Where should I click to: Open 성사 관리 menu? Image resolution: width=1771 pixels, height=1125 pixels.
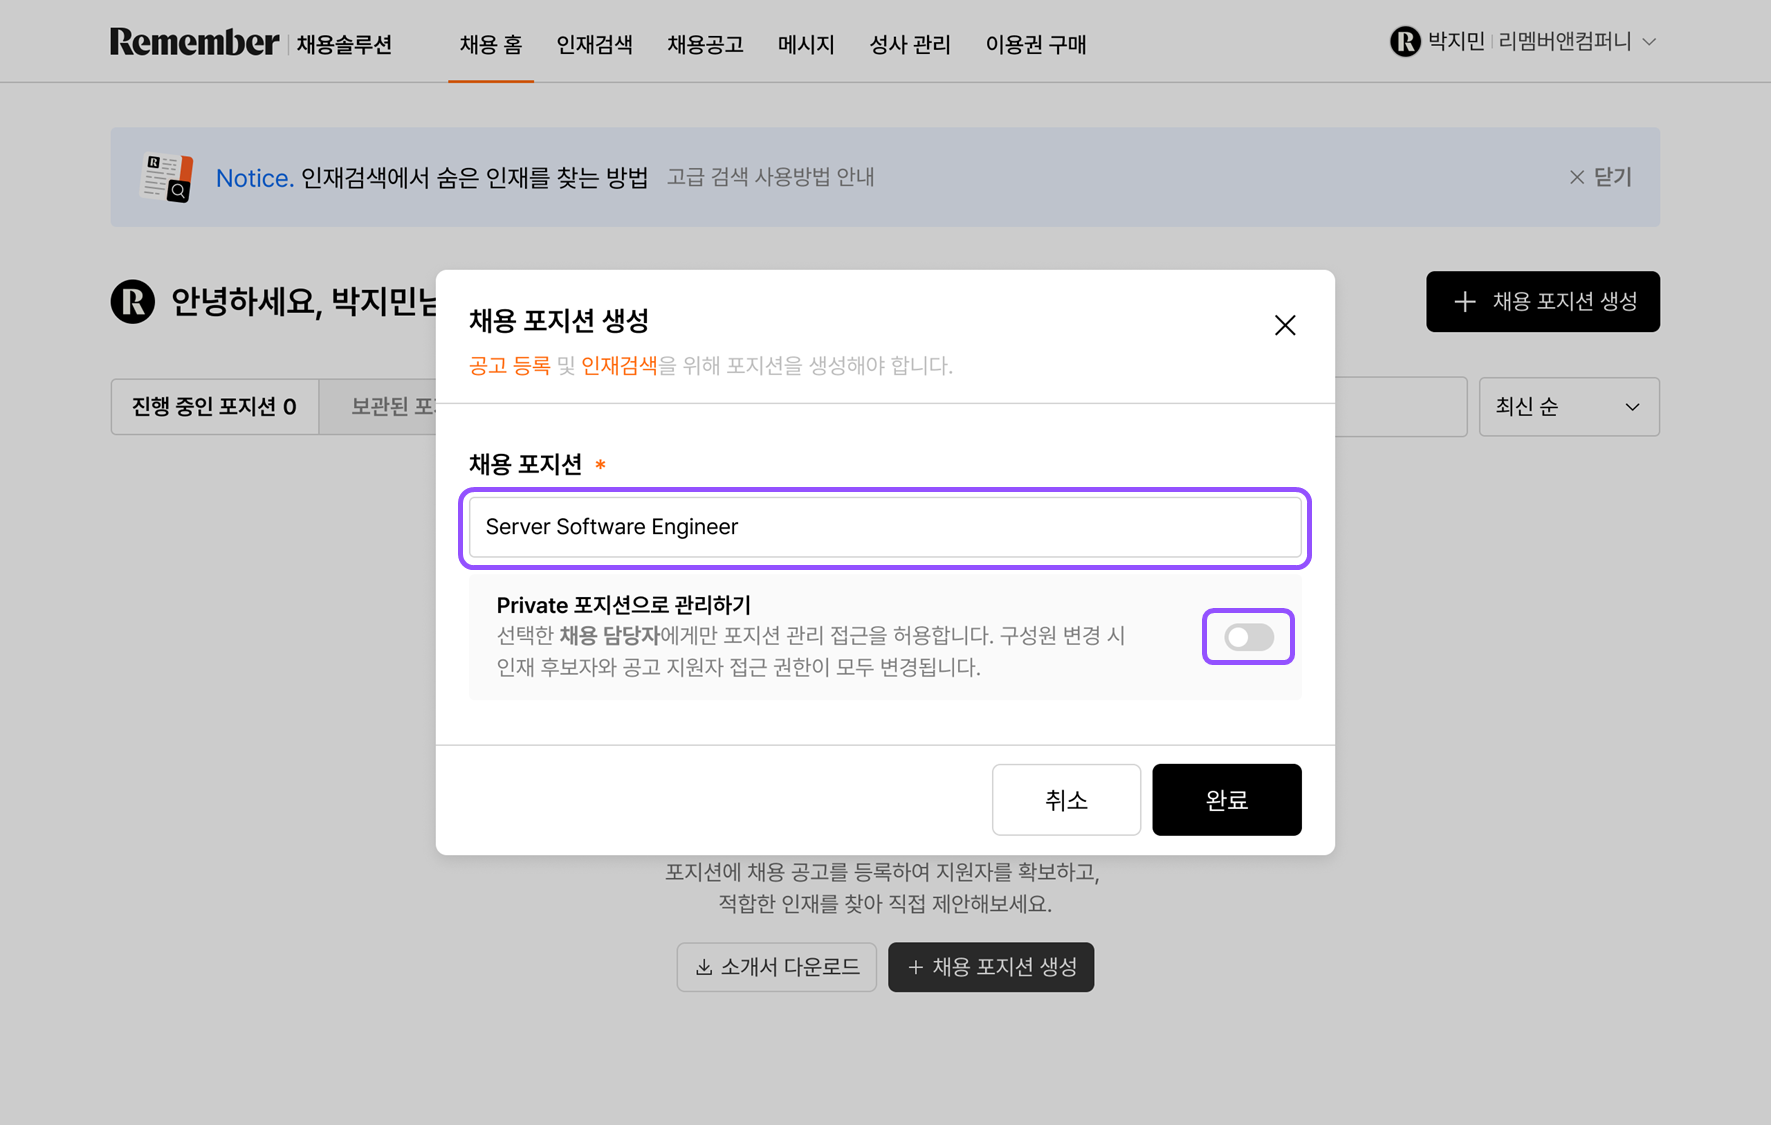909,45
